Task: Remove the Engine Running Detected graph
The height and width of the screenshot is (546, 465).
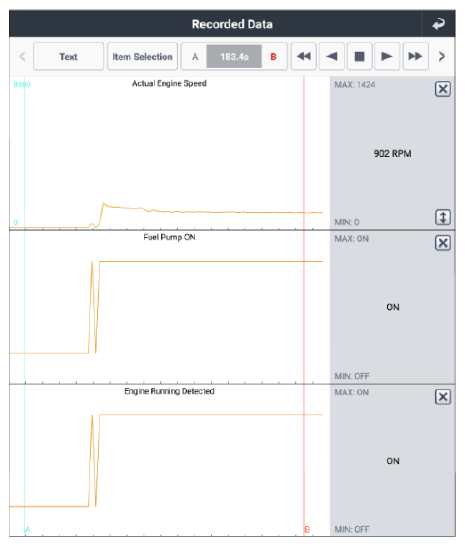Action: (443, 397)
